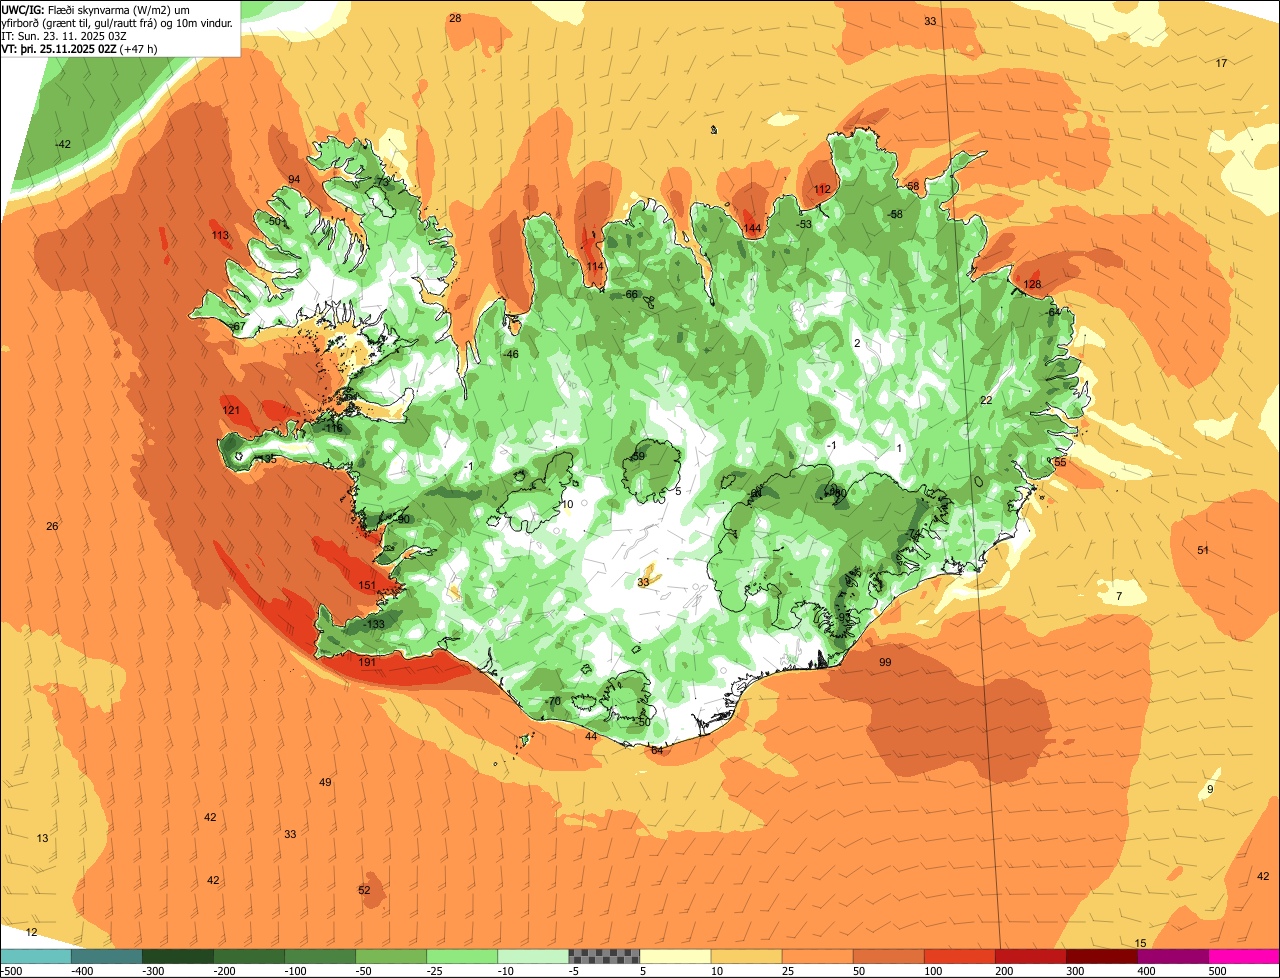Pick the -100 to -50 green legend swatch
This screenshot has width=1280, height=978.
[x=320, y=956]
